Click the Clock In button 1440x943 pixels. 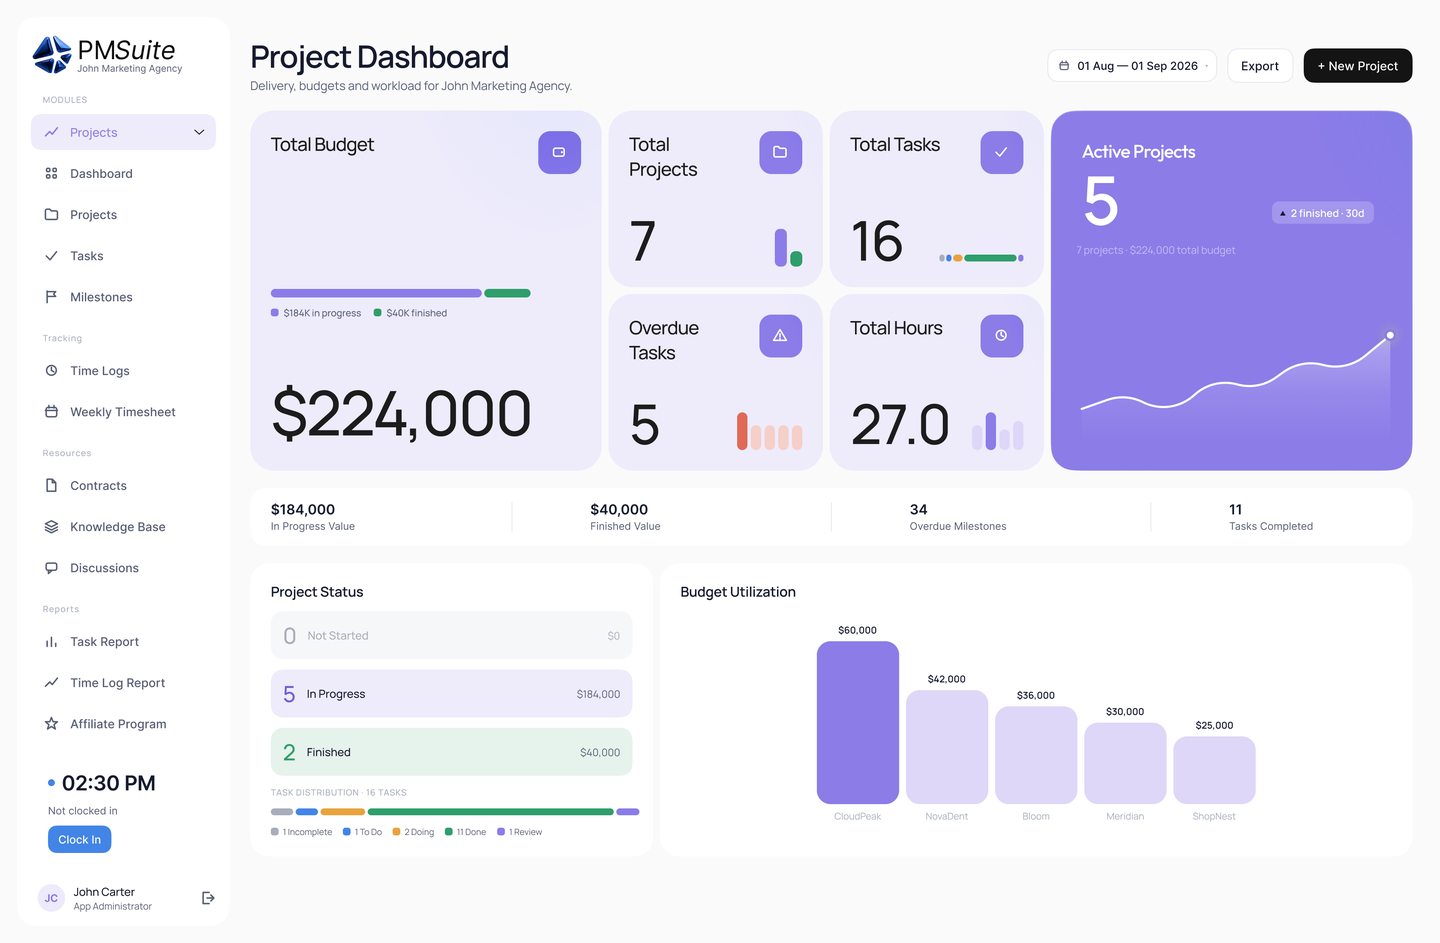[79, 839]
